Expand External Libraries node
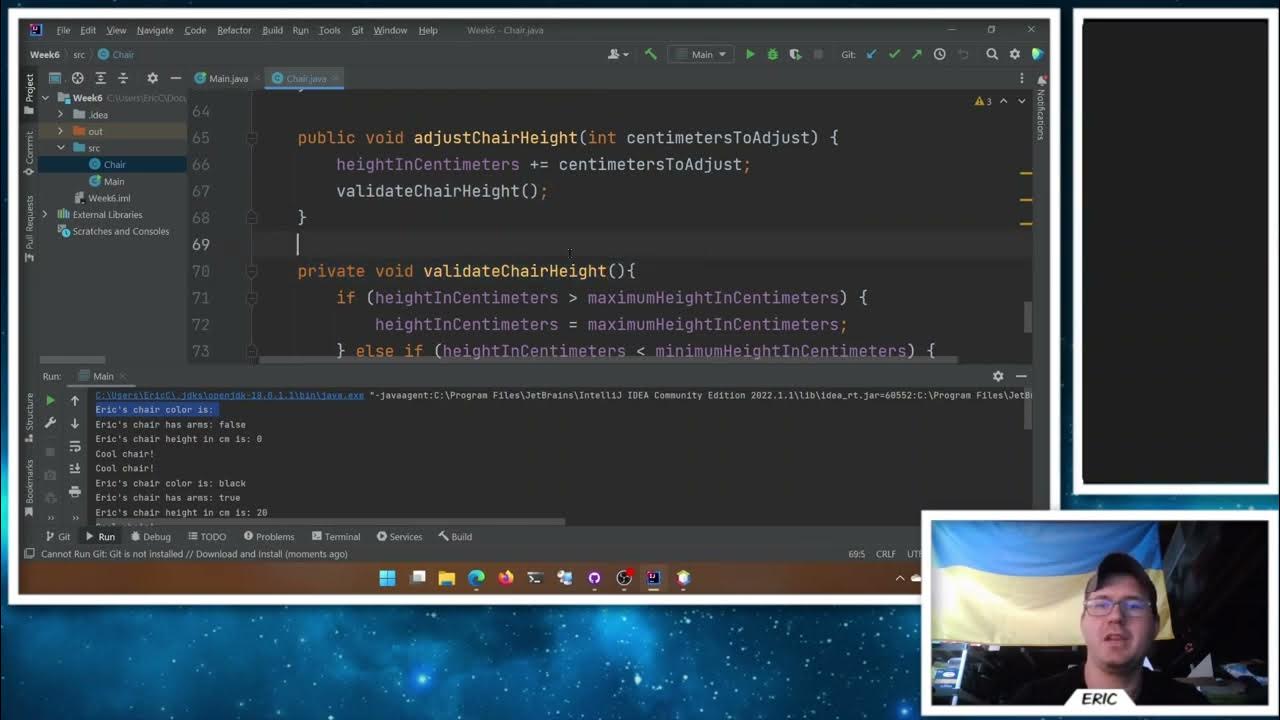 click(45, 215)
